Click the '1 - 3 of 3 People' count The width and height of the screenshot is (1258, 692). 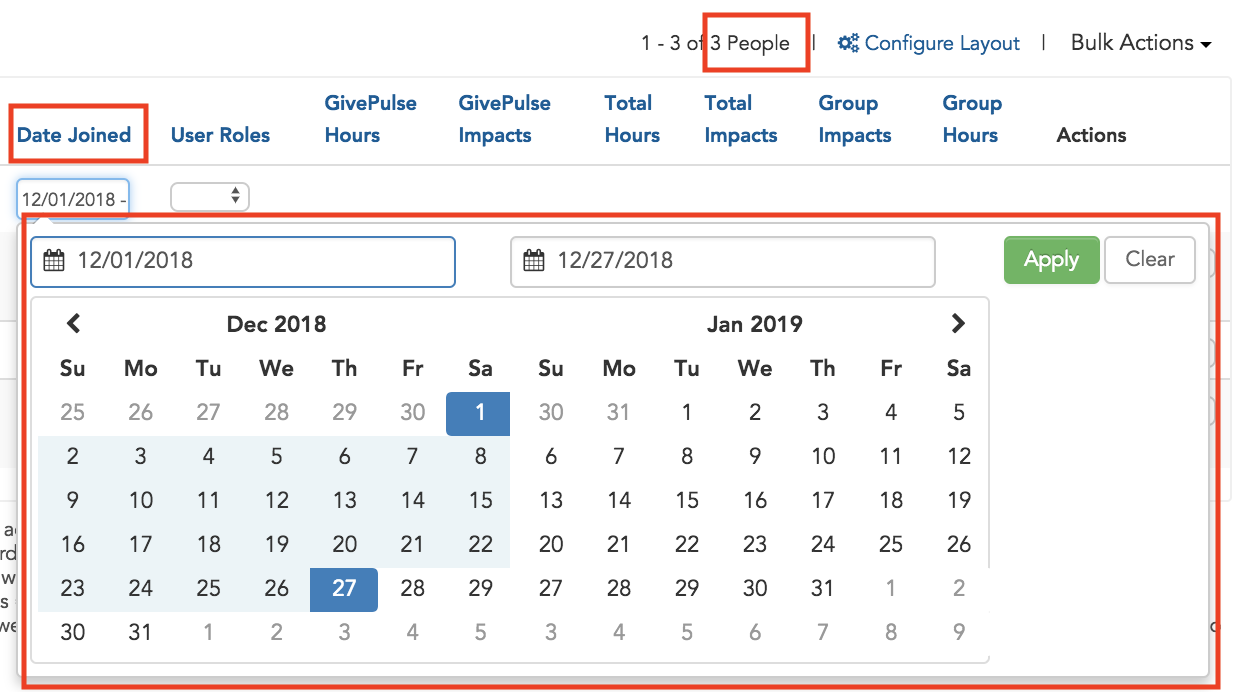click(x=715, y=44)
